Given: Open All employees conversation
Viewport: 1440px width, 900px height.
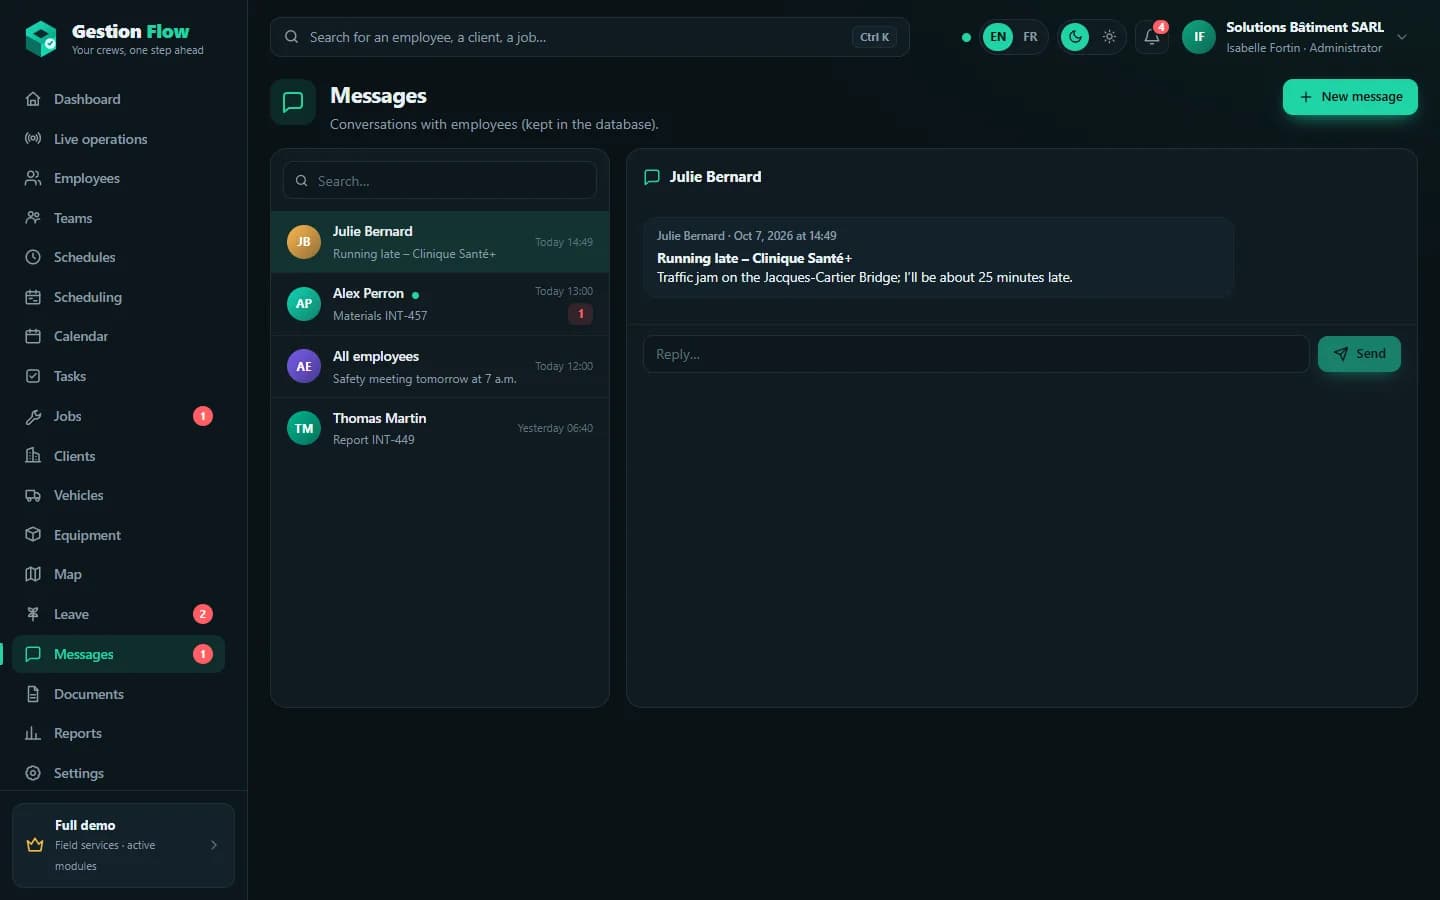Looking at the screenshot, I should [x=440, y=366].
